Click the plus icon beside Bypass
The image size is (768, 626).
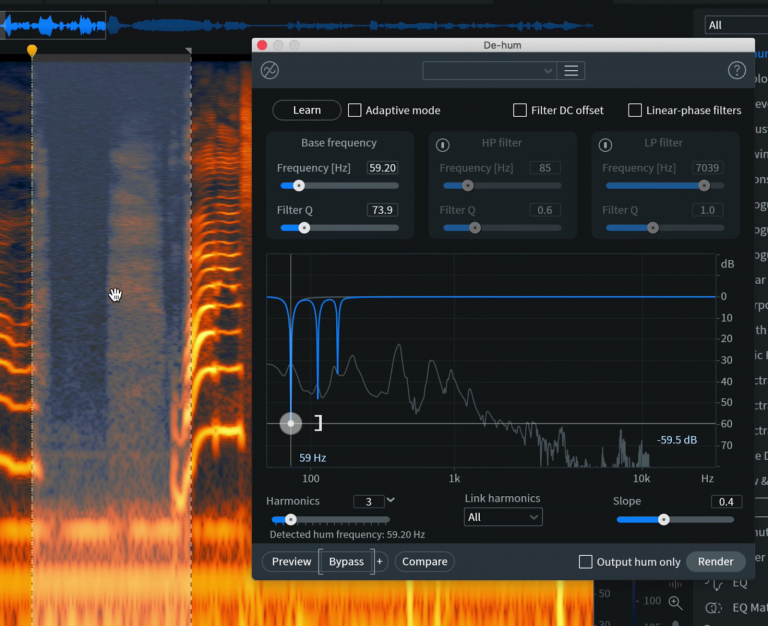pos(380,562)
